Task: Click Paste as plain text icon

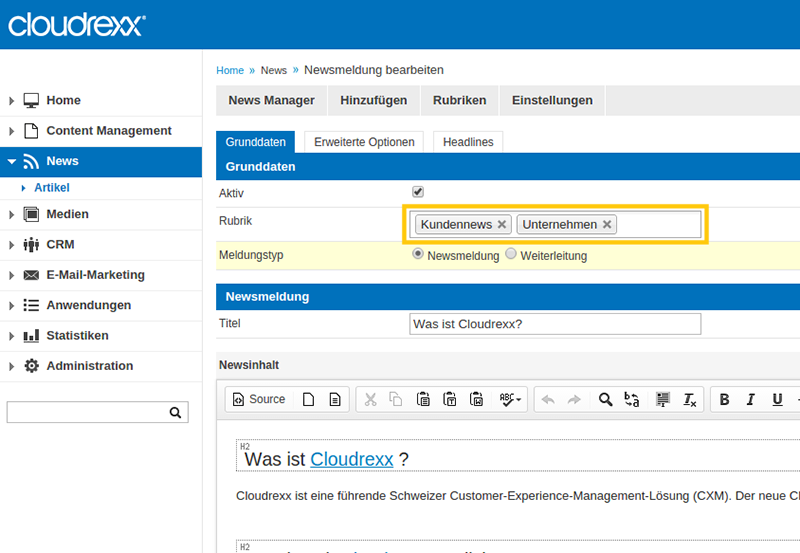Action: [x=449, y=399]
